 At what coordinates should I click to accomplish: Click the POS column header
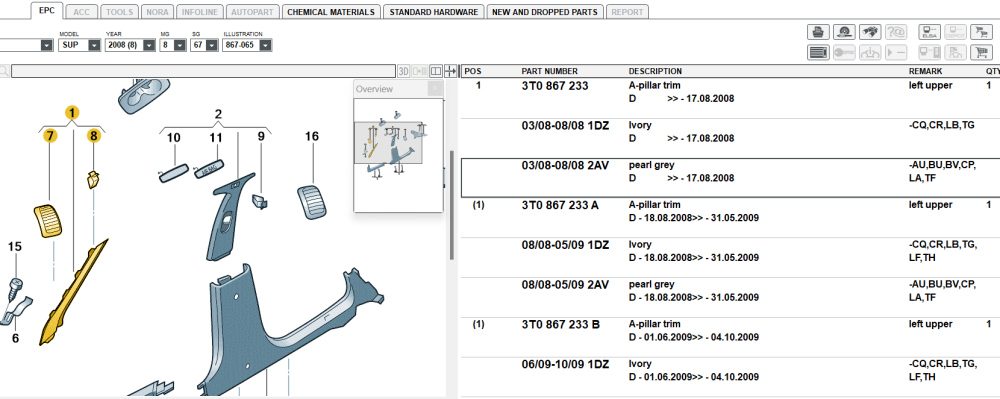pyautogui.click(x=473, y=71)
